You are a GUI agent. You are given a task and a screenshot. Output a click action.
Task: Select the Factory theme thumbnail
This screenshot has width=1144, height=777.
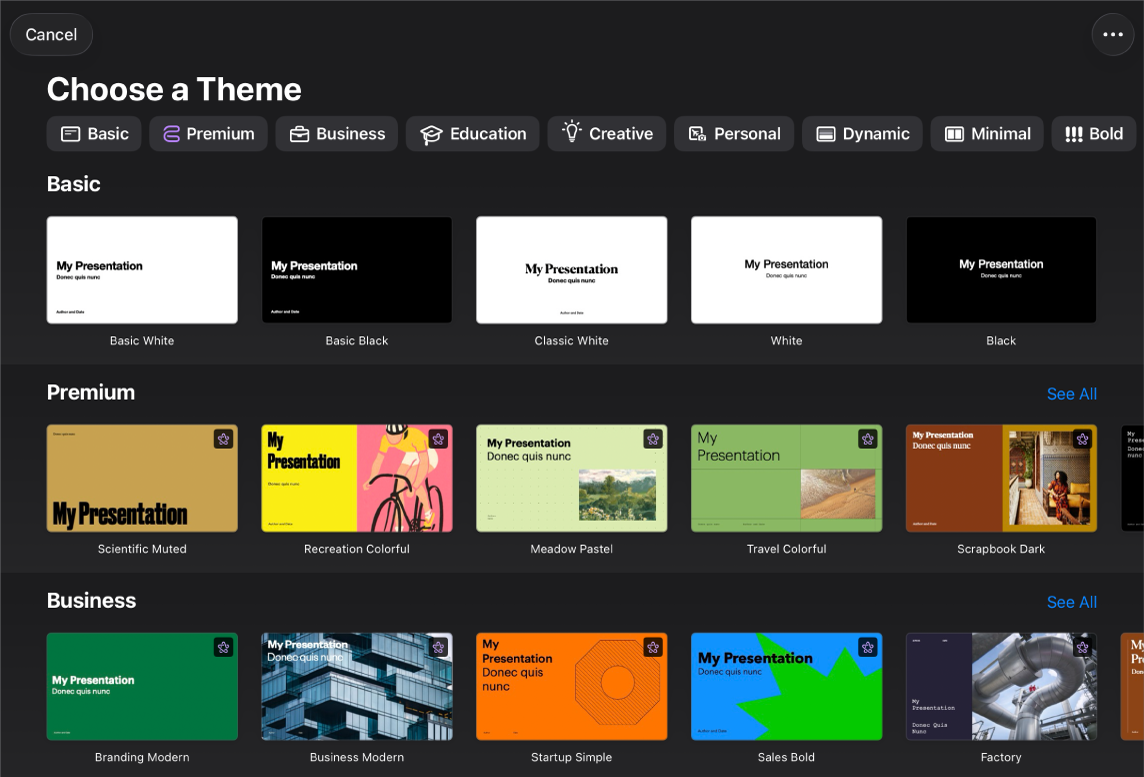[x=1000, y=686]
